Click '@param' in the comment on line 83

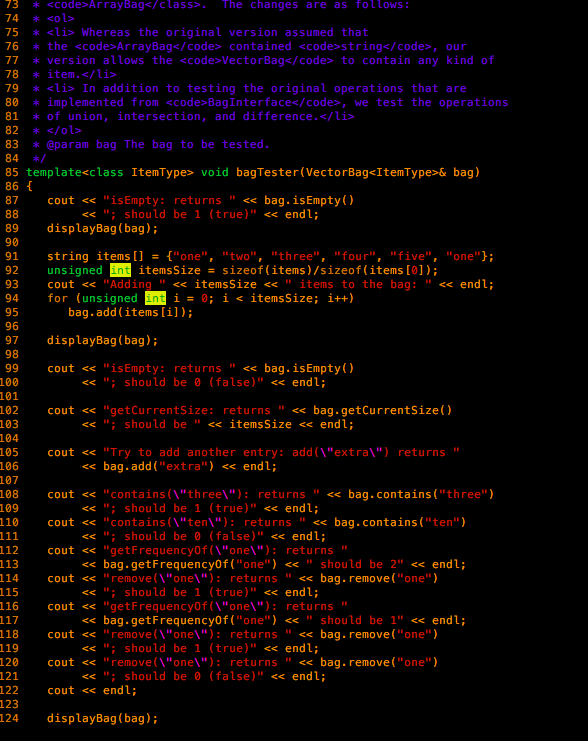(x=68, y=145)
